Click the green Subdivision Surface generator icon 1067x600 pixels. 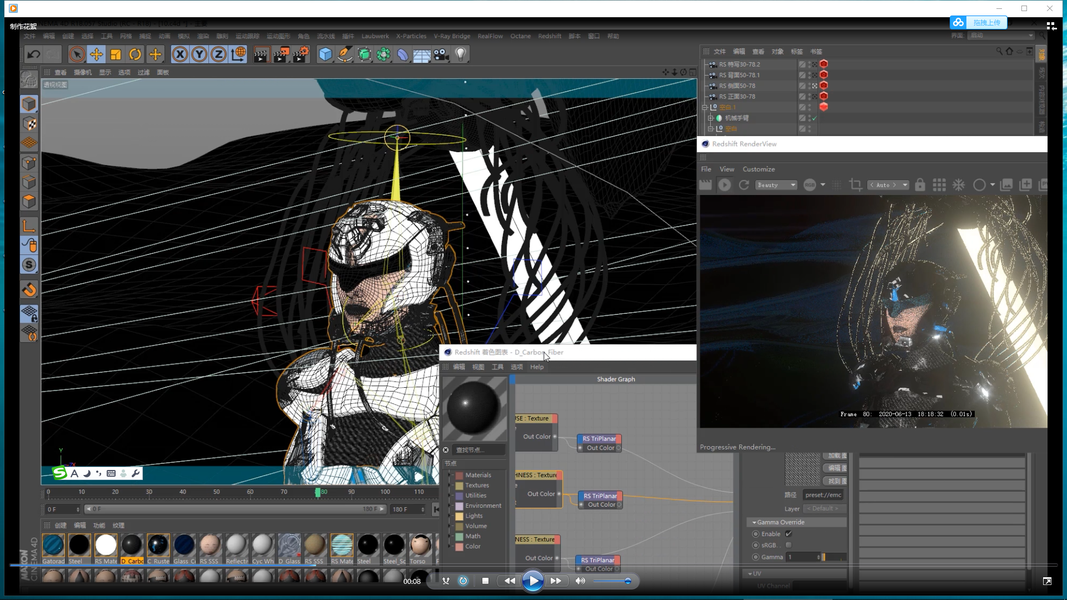pos(365,54)
